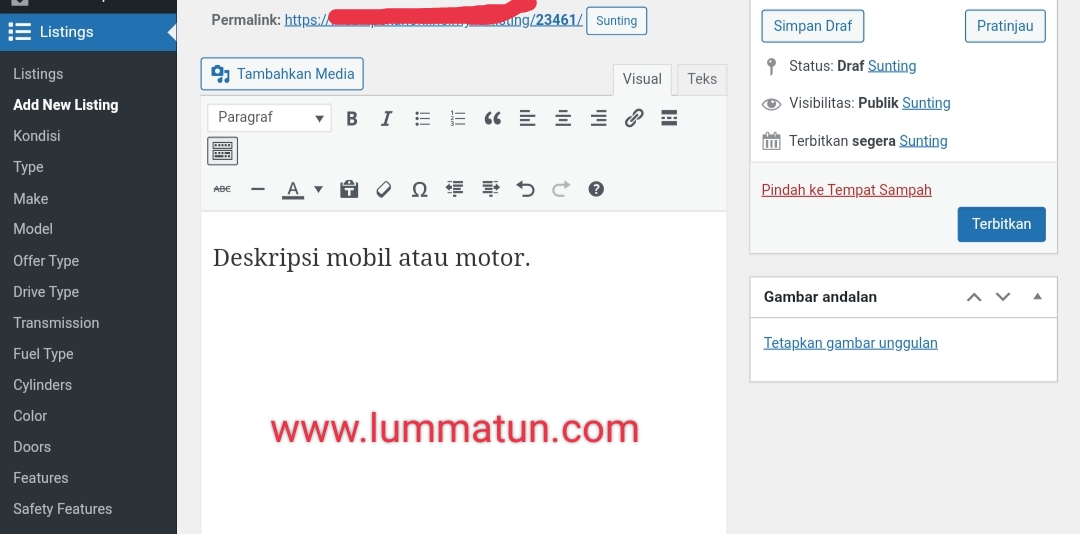This screenshot has height=534, width=1080.
Task: Decrease indent of paragraph
Action: 455,189
